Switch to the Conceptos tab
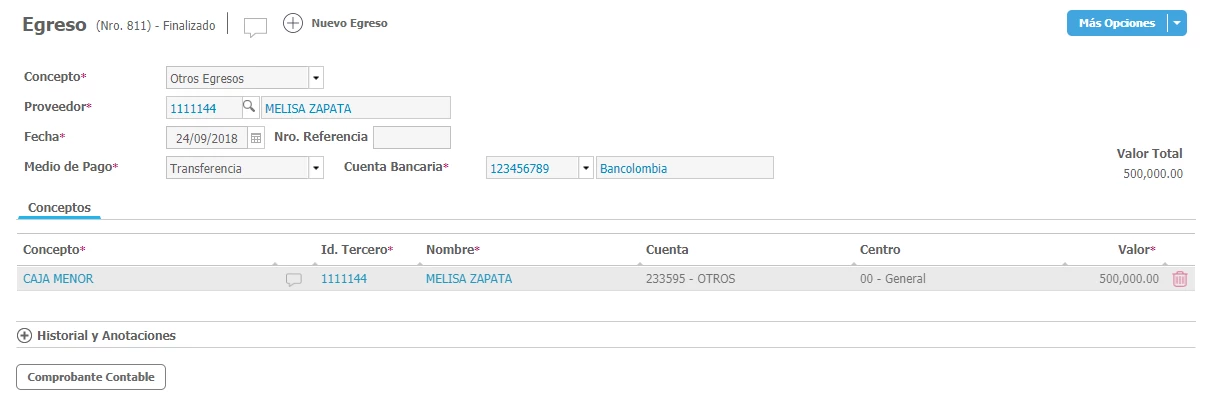Viewport: 1210px width, 418px height. coord(59,208)
